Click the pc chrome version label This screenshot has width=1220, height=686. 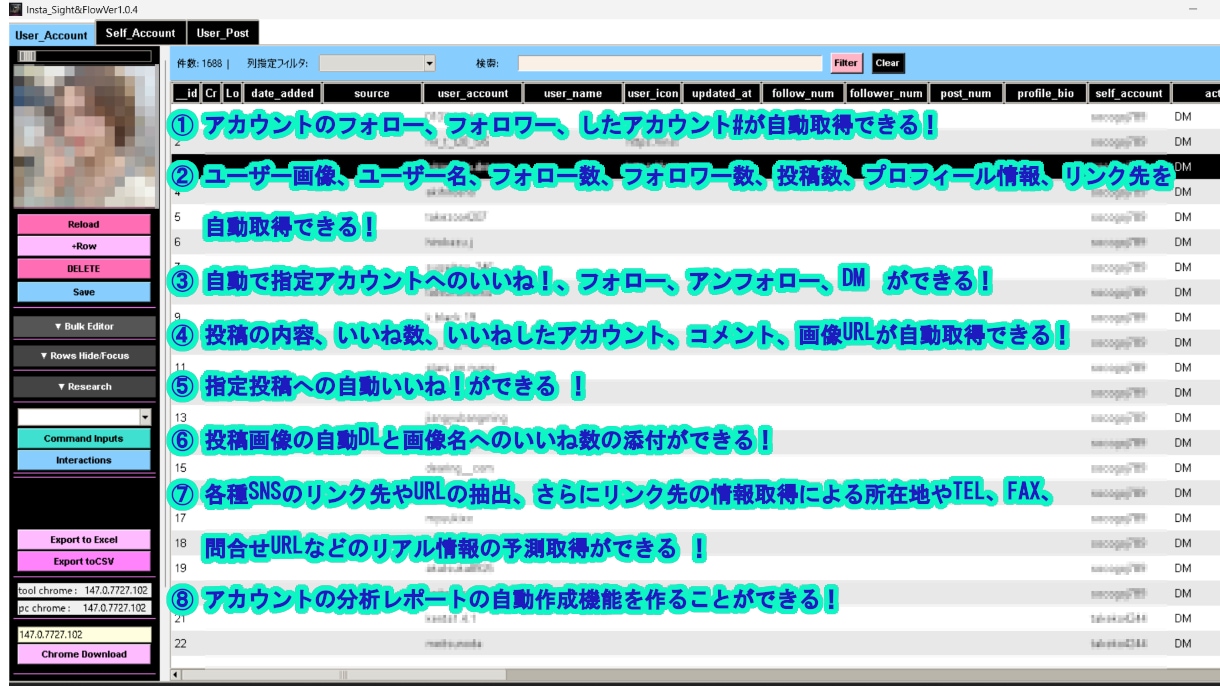coord(84,608)
